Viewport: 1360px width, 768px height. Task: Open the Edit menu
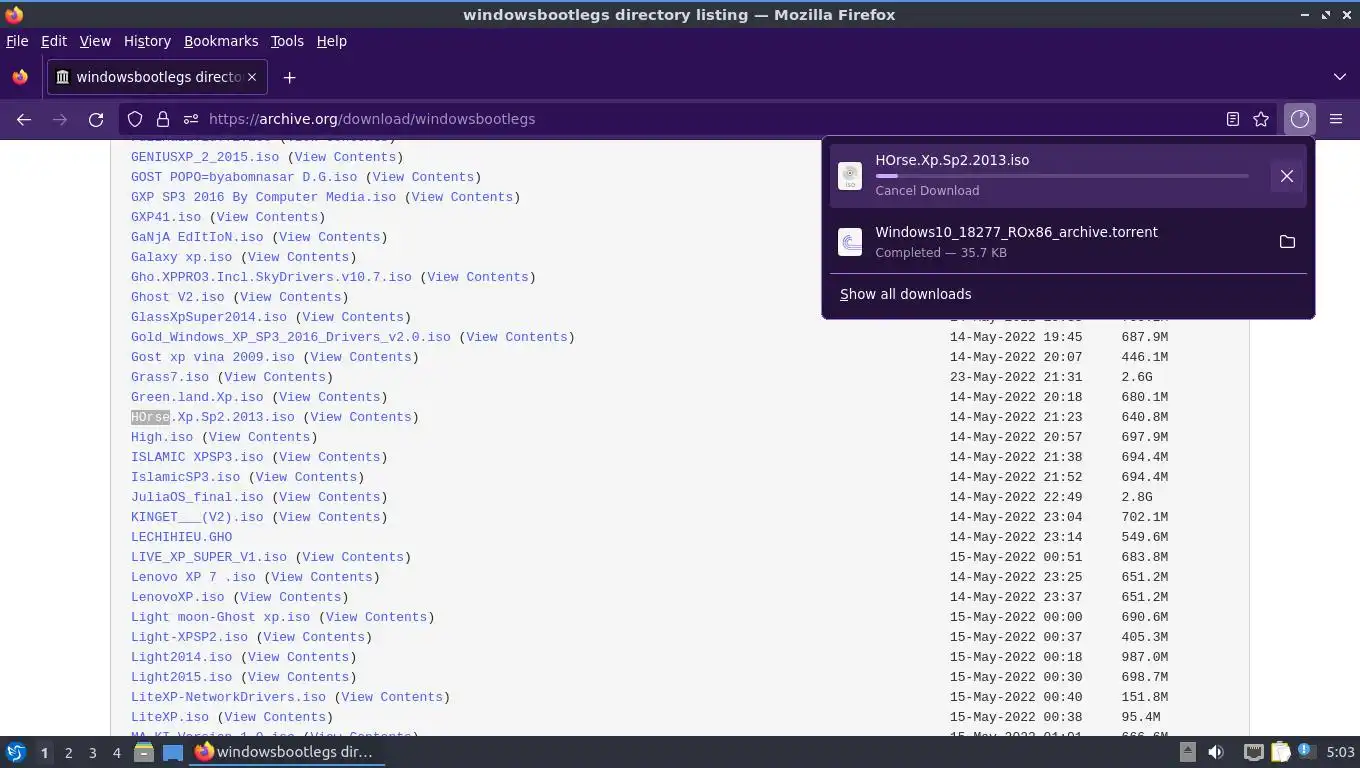tap(54, 41)
